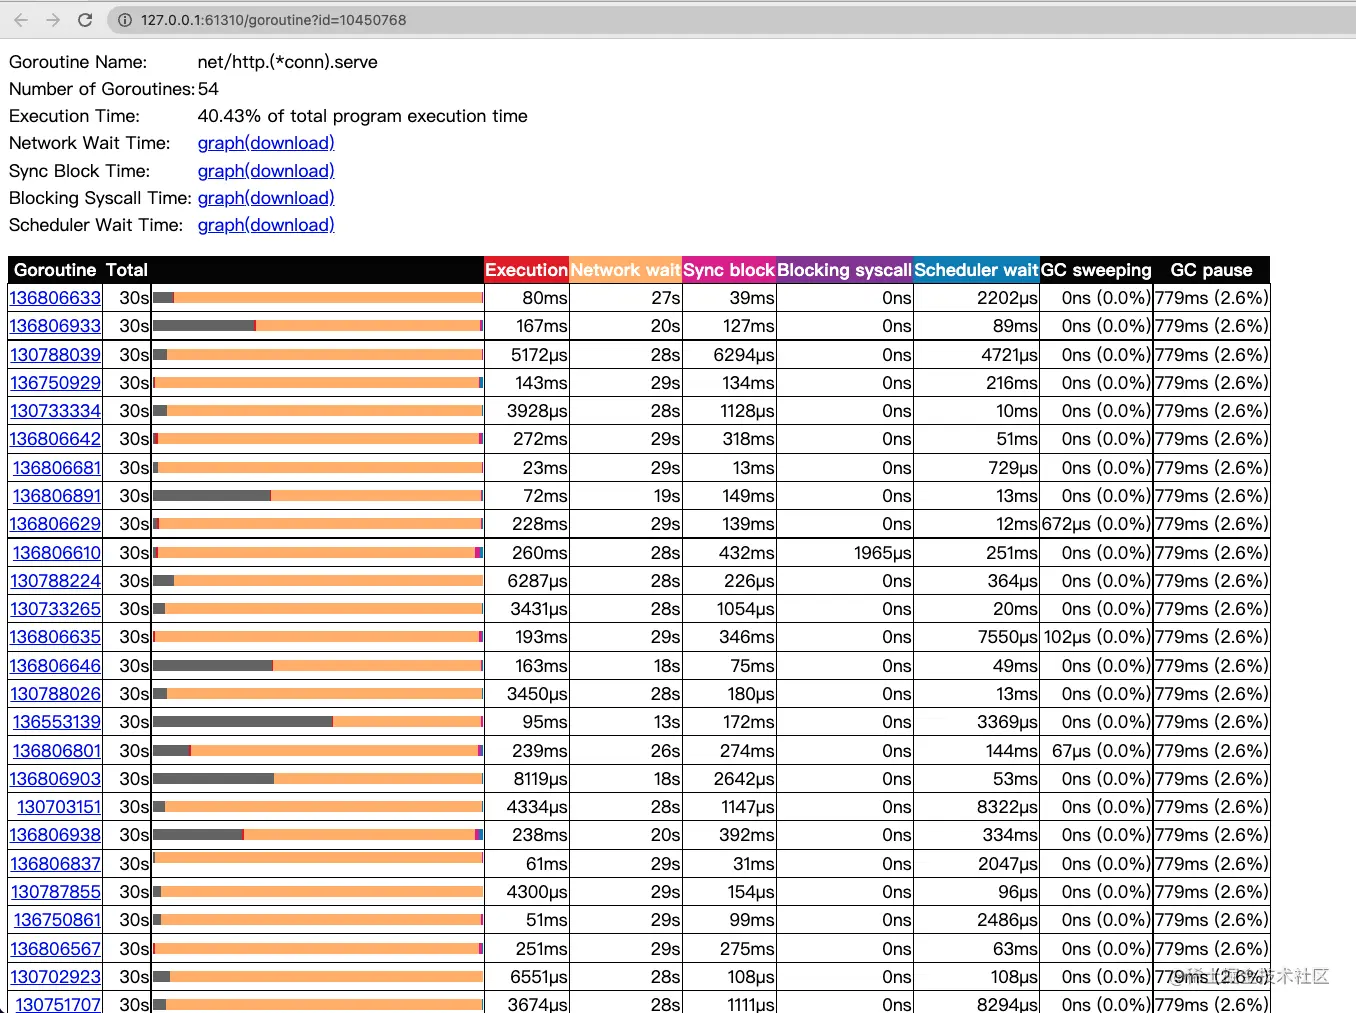Open goroutine 130751707 link

click(58, 1003)
